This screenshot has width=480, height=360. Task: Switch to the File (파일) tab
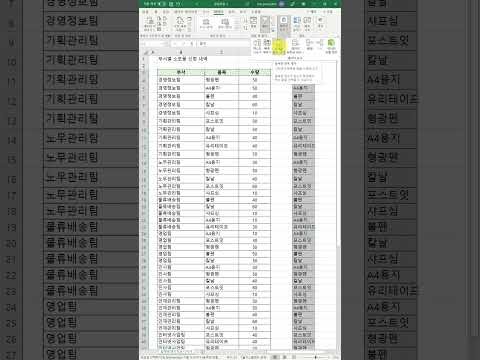[146, 12]
